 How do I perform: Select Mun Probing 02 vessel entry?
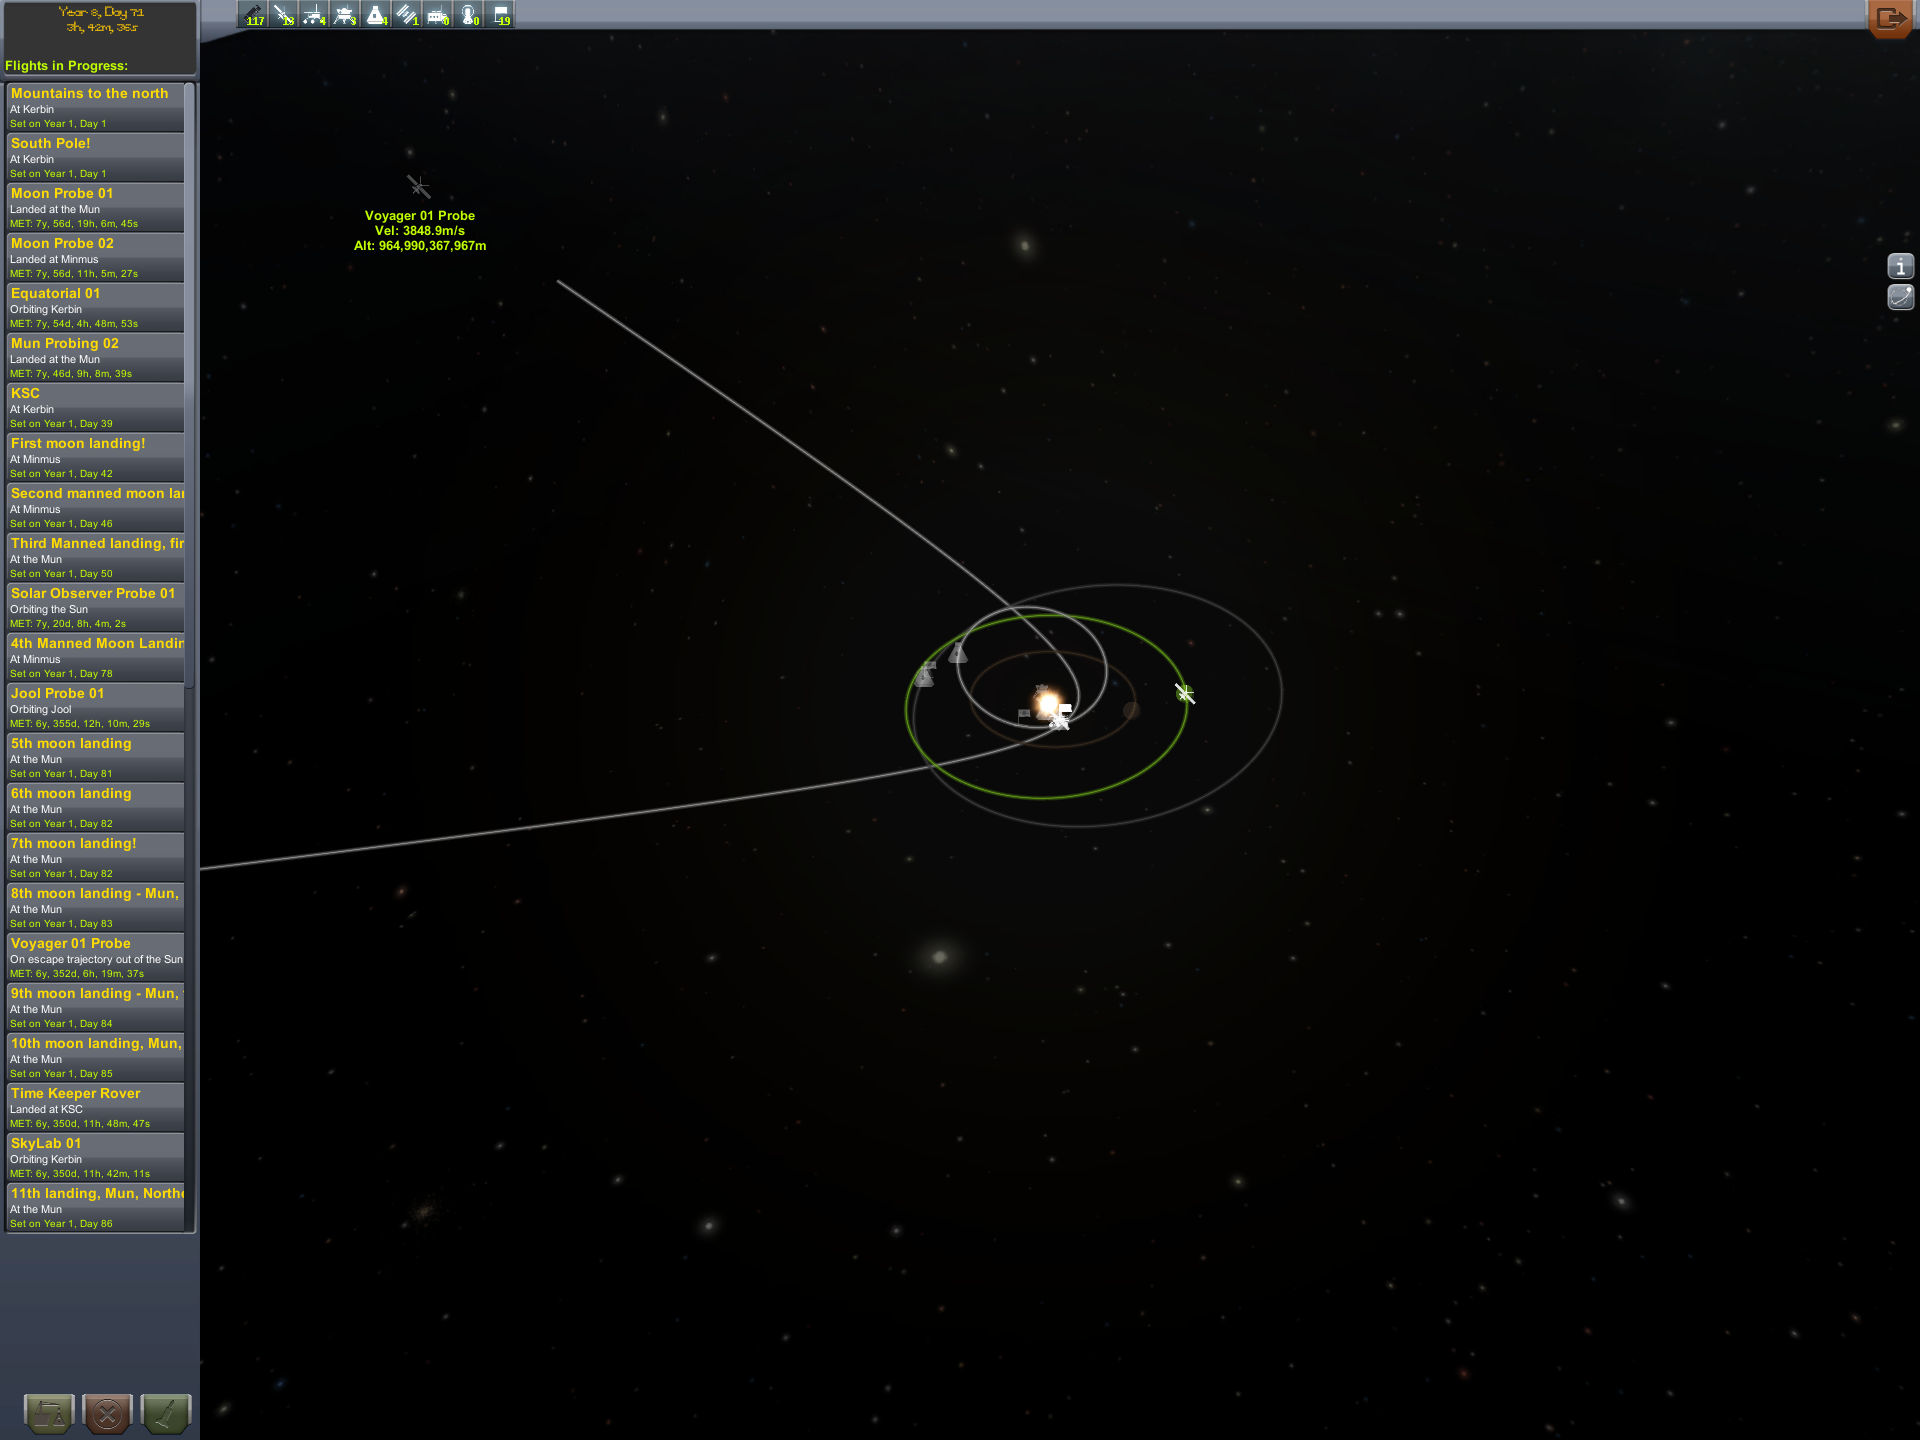pyautogui.click(x=96, y=358)
